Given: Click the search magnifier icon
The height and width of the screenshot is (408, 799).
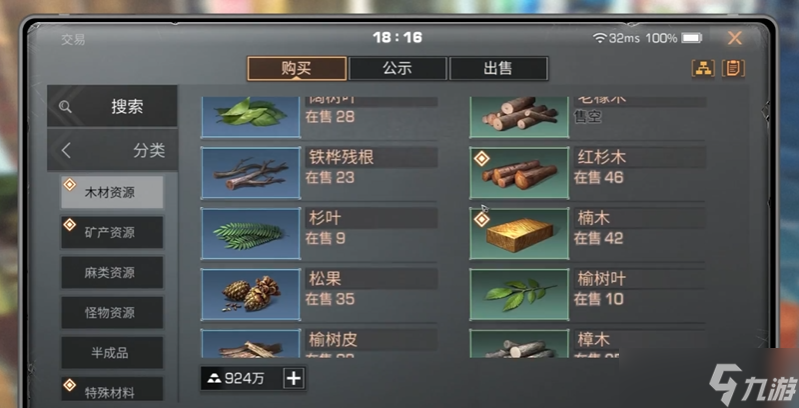Looking at the screenshot, I should click(x=65, y=106).
